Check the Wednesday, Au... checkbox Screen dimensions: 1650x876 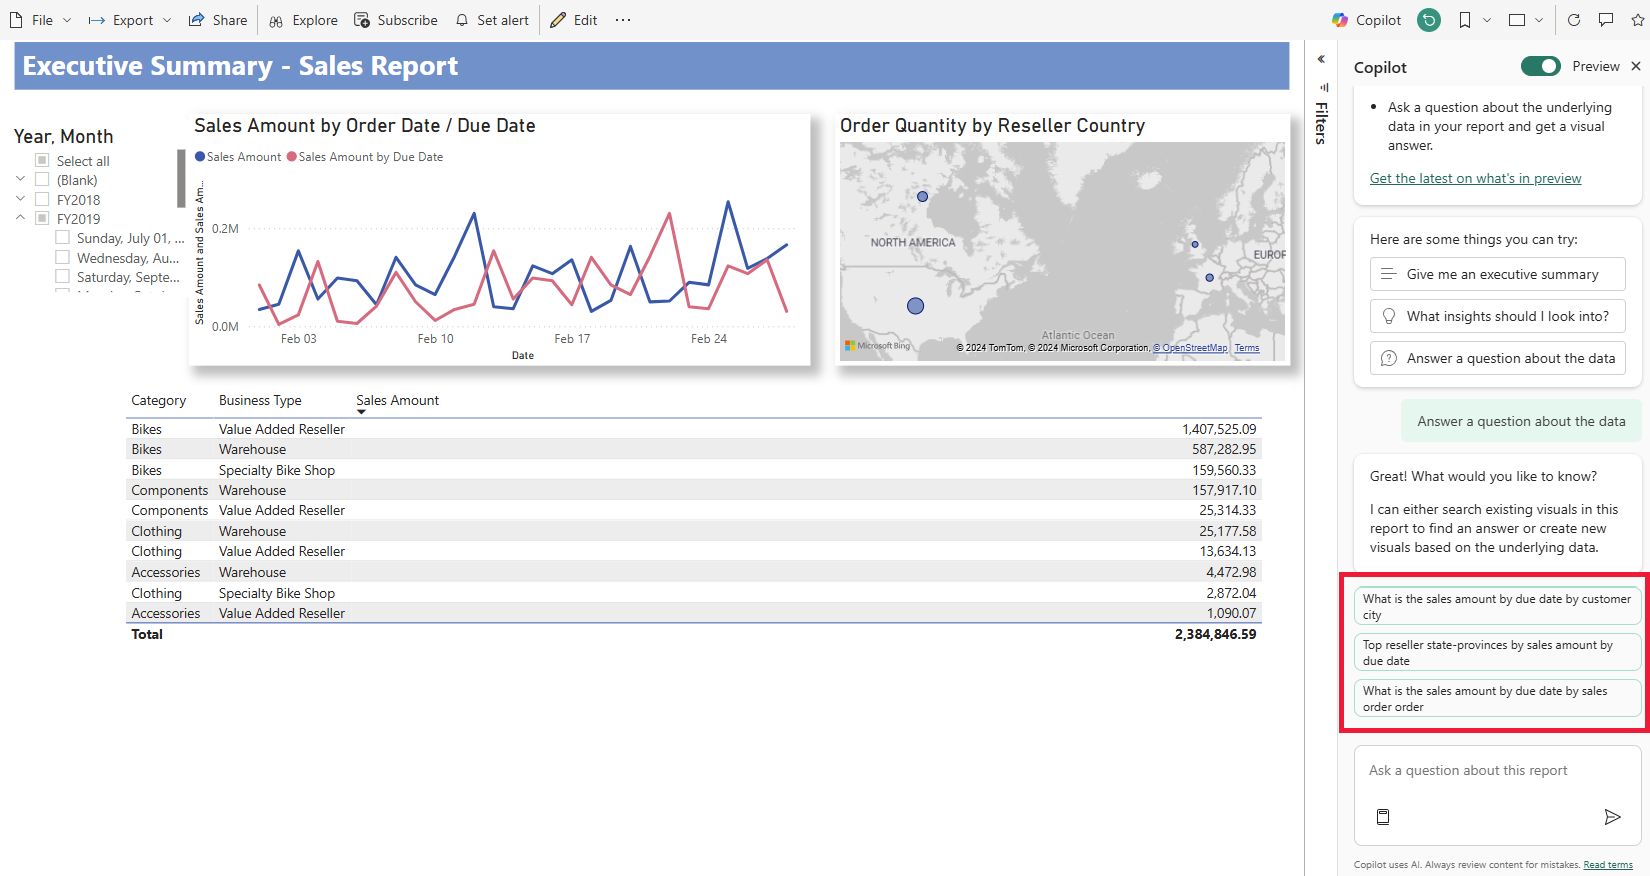pos(62,257)
